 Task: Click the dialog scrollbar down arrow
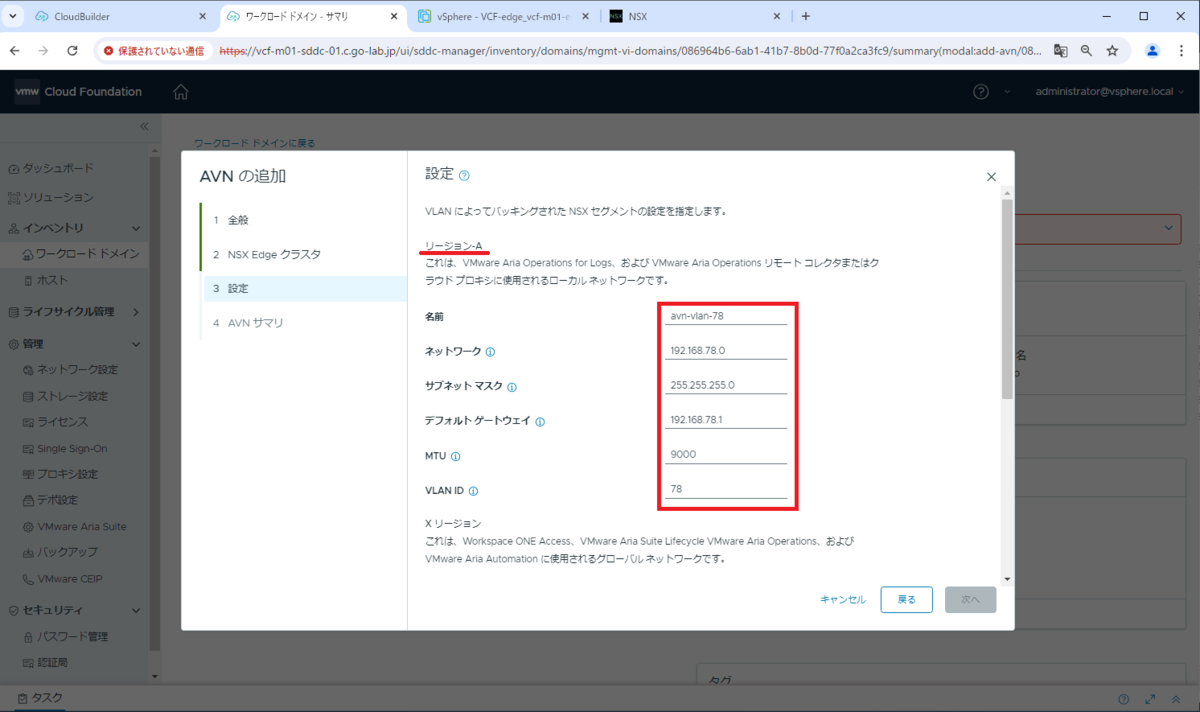click(x=1007, y=579)
